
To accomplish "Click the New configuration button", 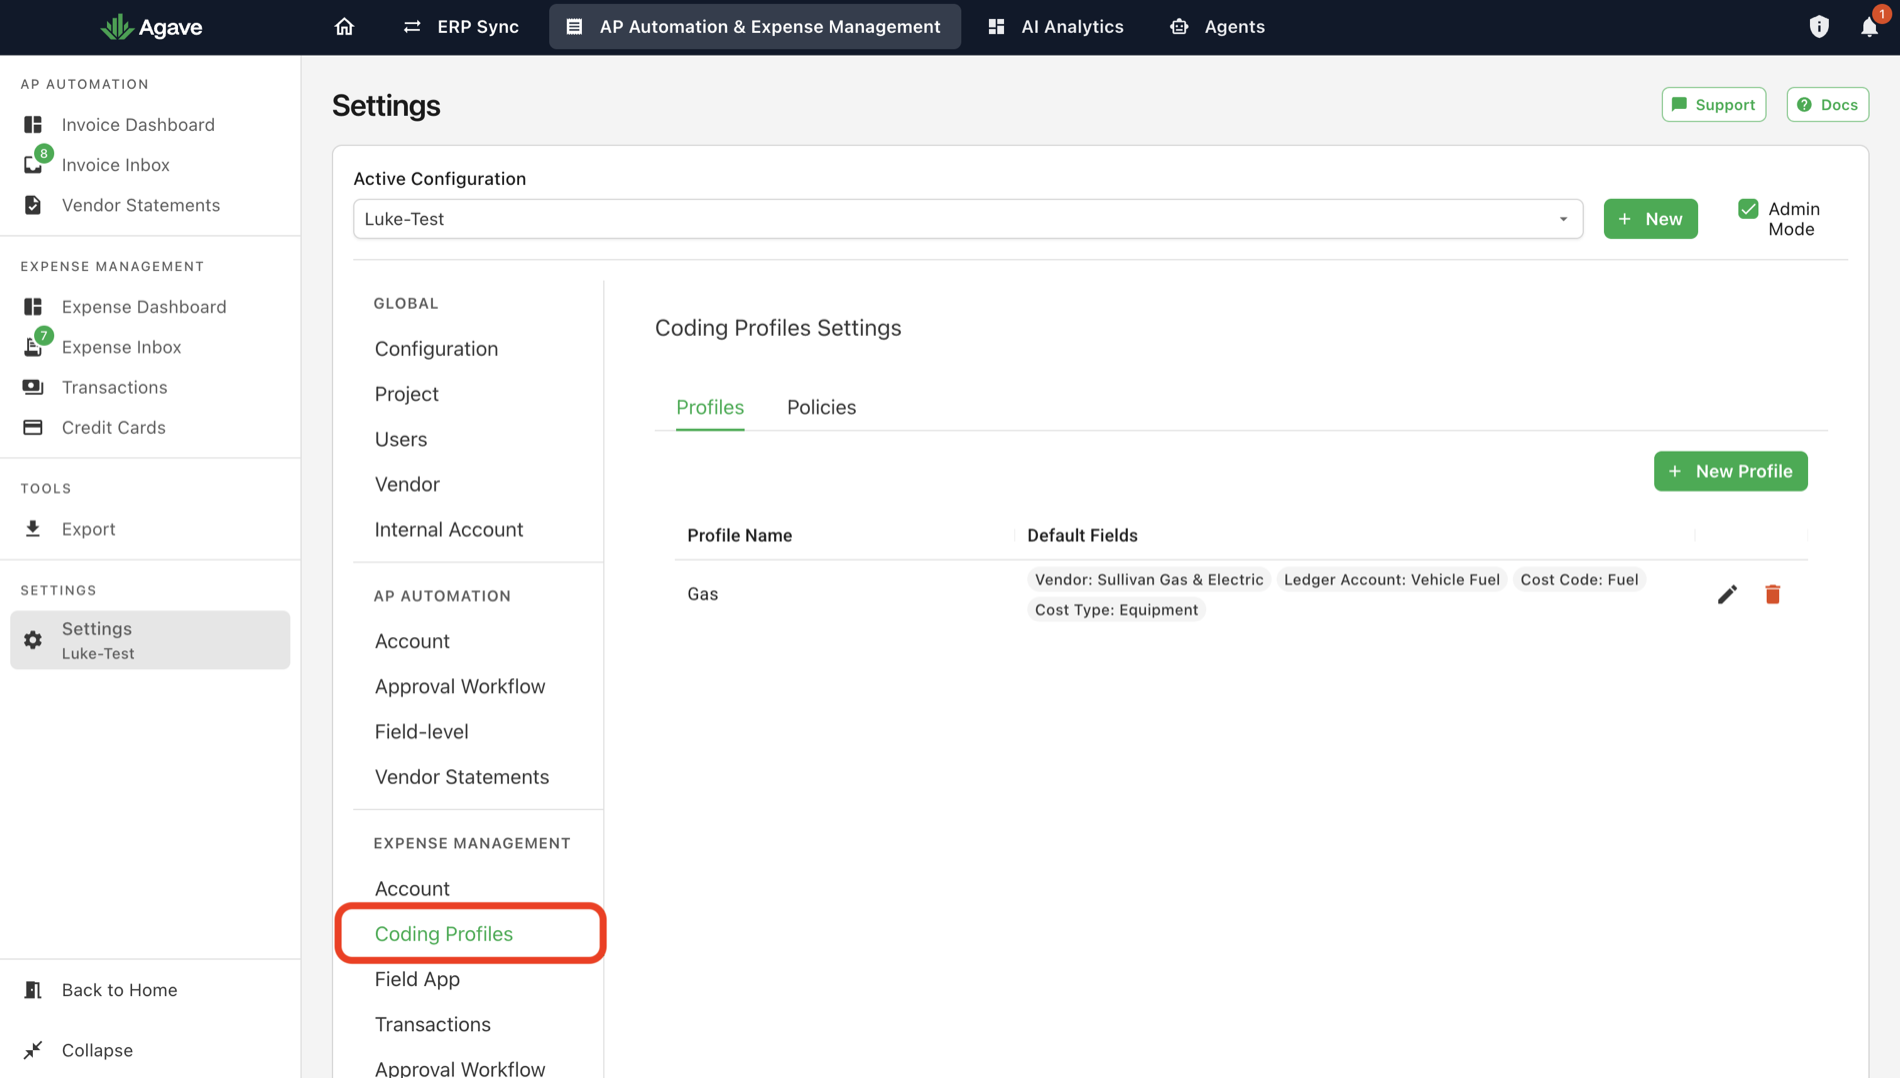I will (x=1650, y=219).
